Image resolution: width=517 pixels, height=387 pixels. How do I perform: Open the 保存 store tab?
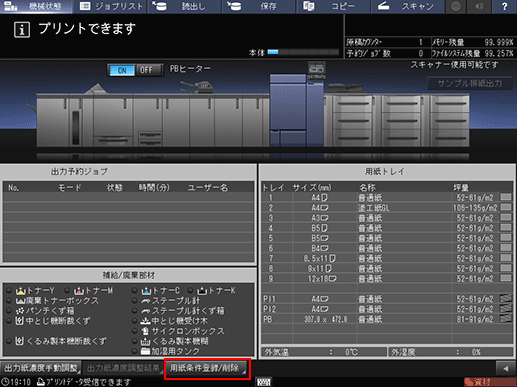pos(259,6)
